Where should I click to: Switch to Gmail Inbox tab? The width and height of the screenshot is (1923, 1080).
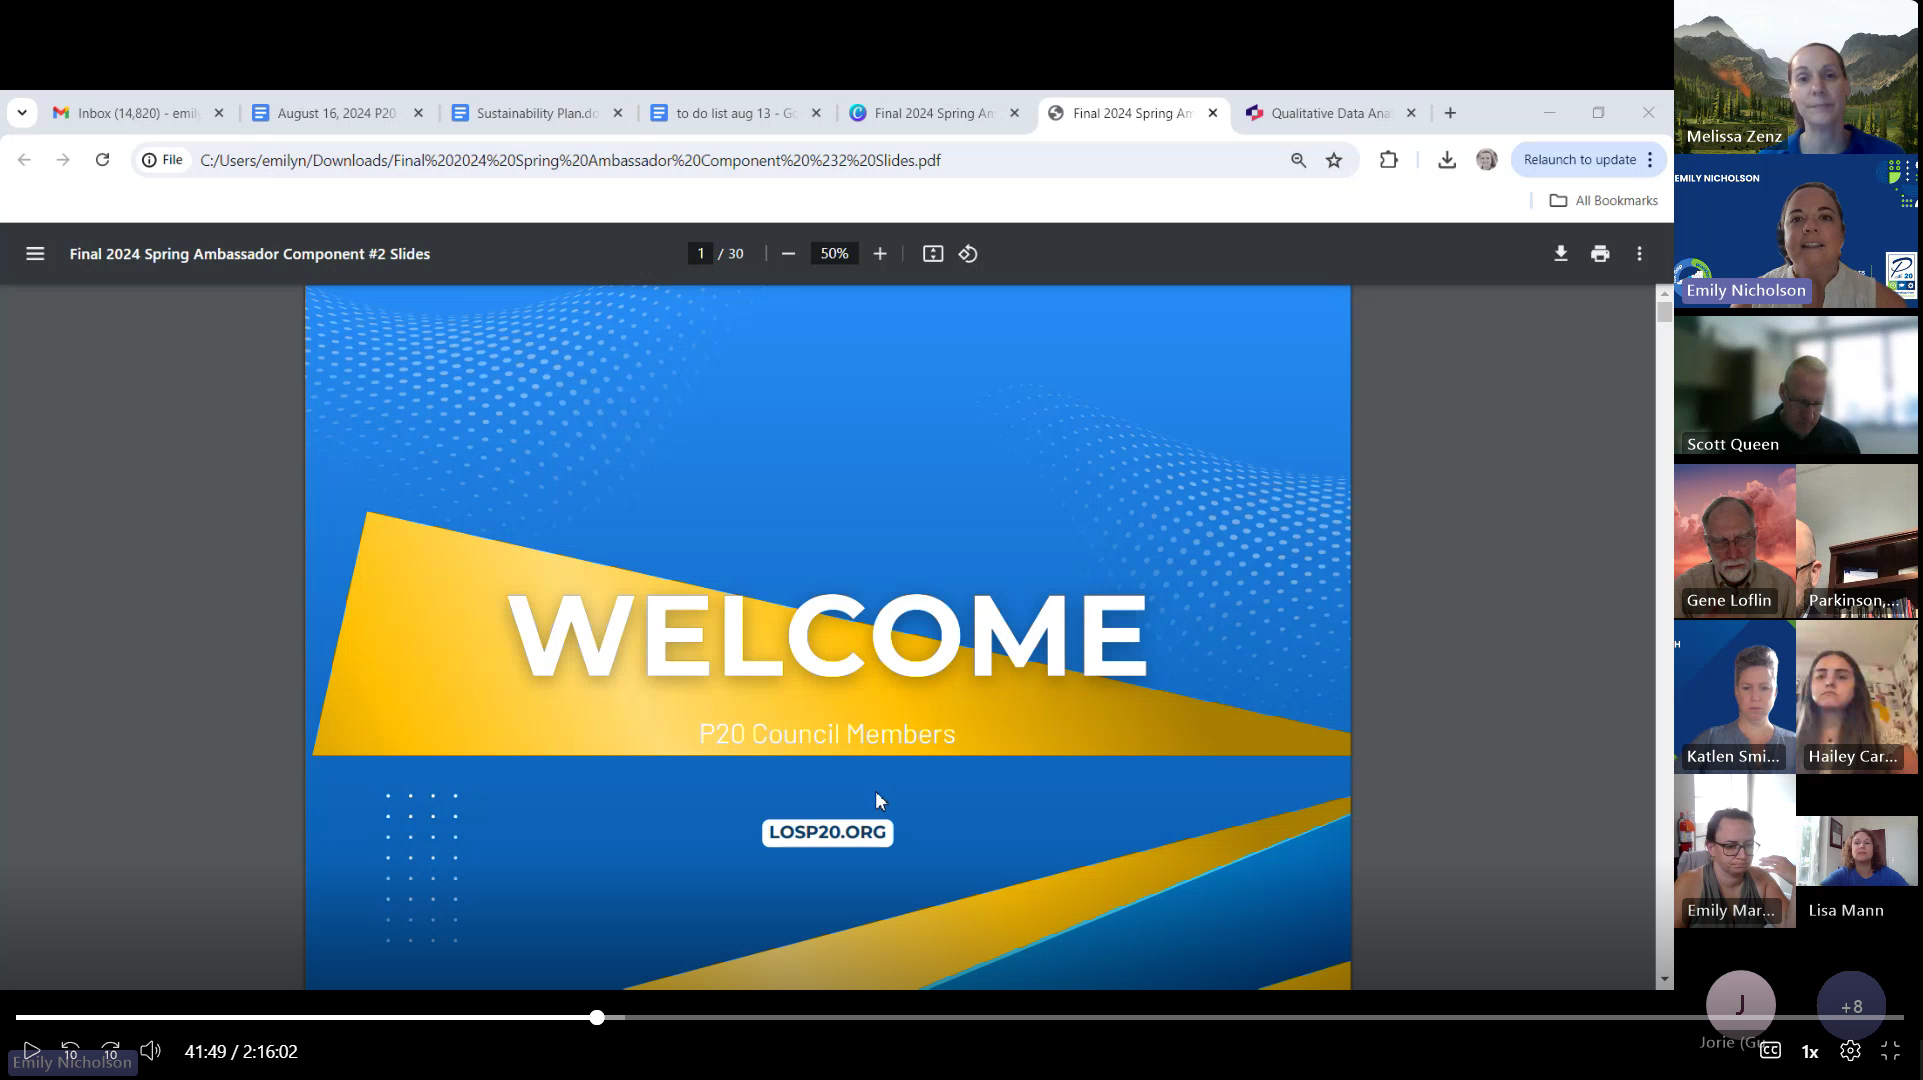(138, 113)
